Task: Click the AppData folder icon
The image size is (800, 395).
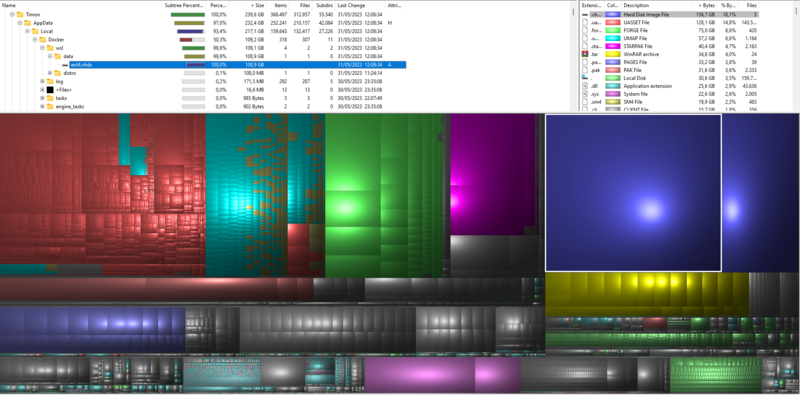Action: (x=28, y=23)
